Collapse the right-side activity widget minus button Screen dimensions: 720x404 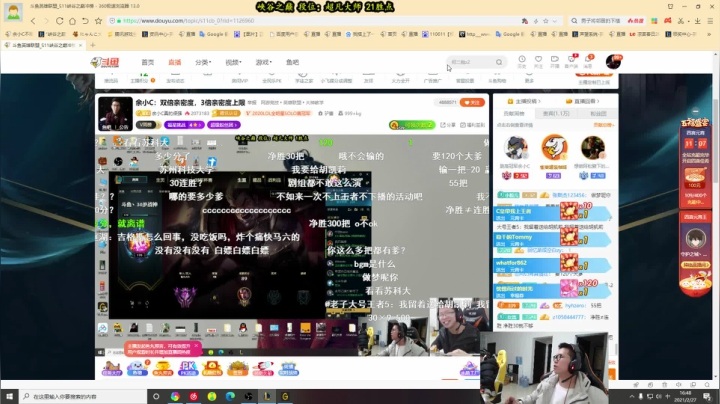[x=695, y=111]
